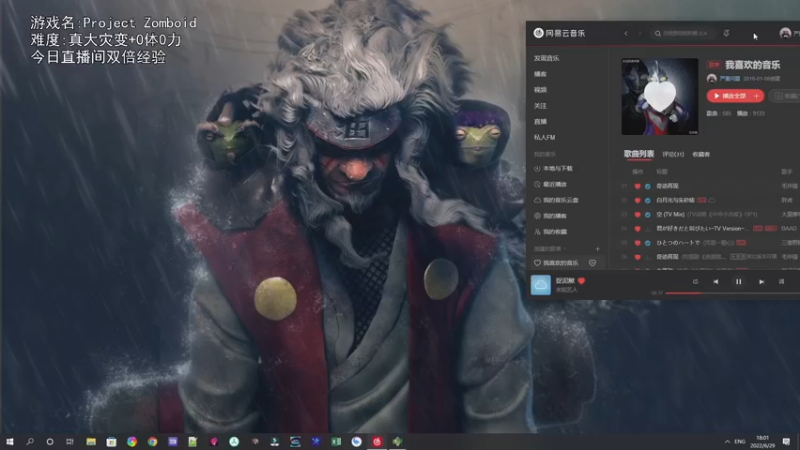Image resolution: width=800 pixels, height=450 pixels.
Task: Click downloaded checkmark on ひとつのハートで
Action: click(x=647, y=243)
